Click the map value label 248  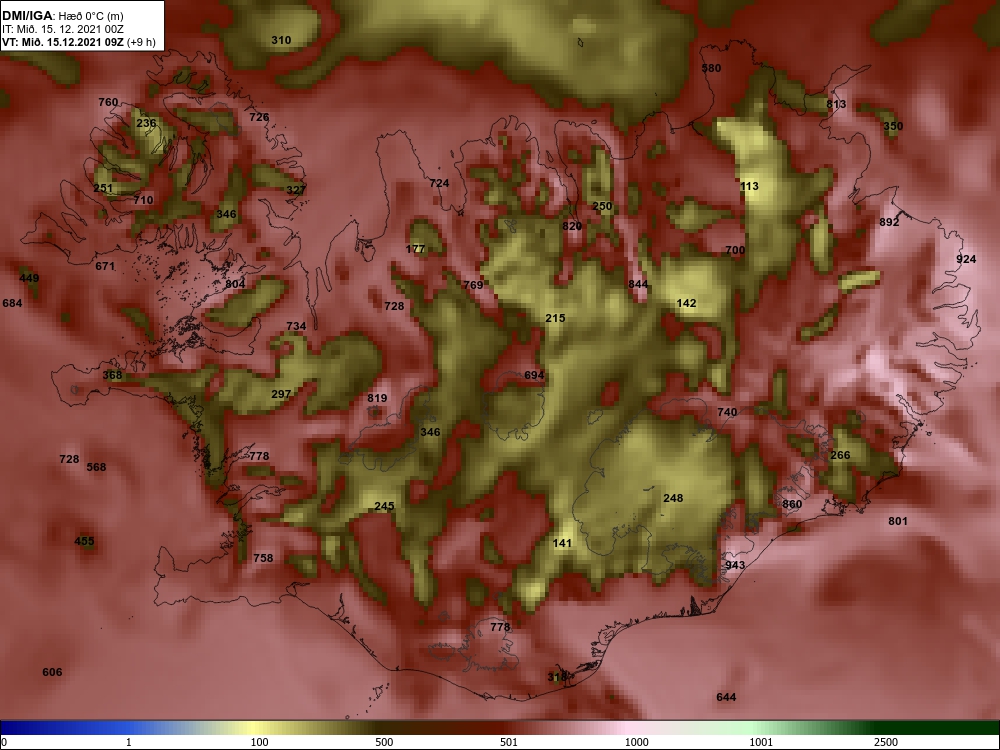tap(673, 499)
